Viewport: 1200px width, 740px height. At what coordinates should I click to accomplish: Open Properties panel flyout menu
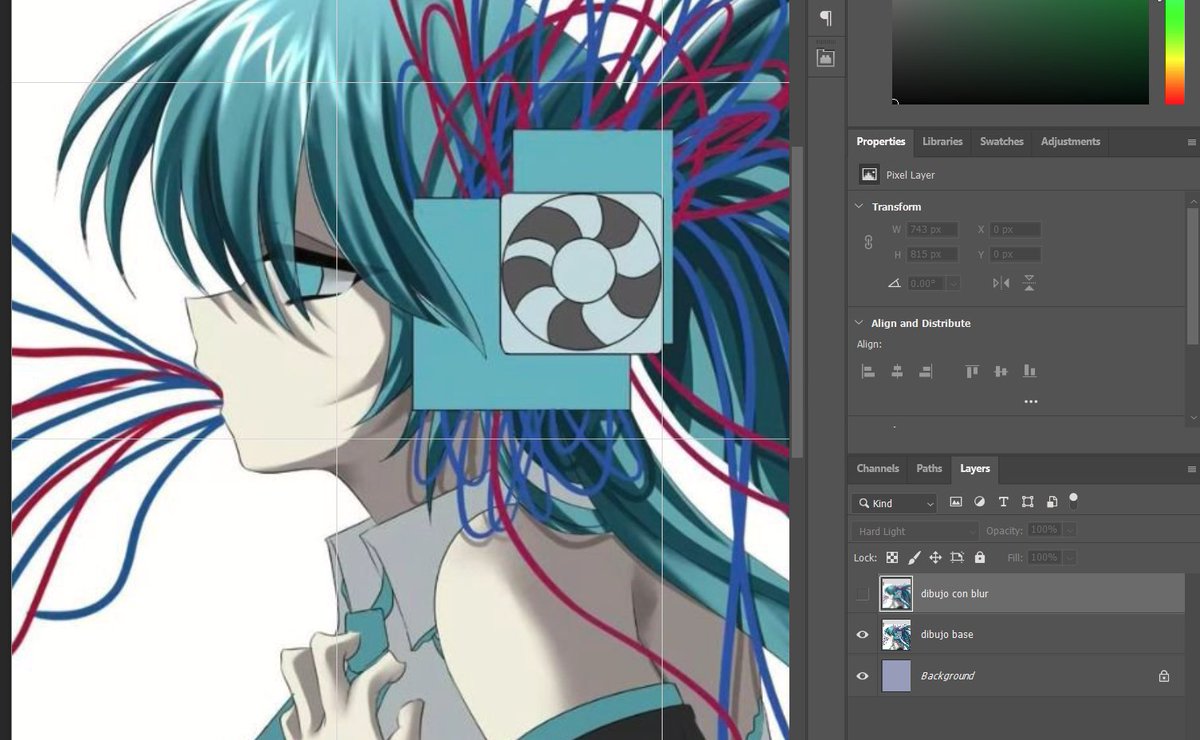(x=1191, y=142)
